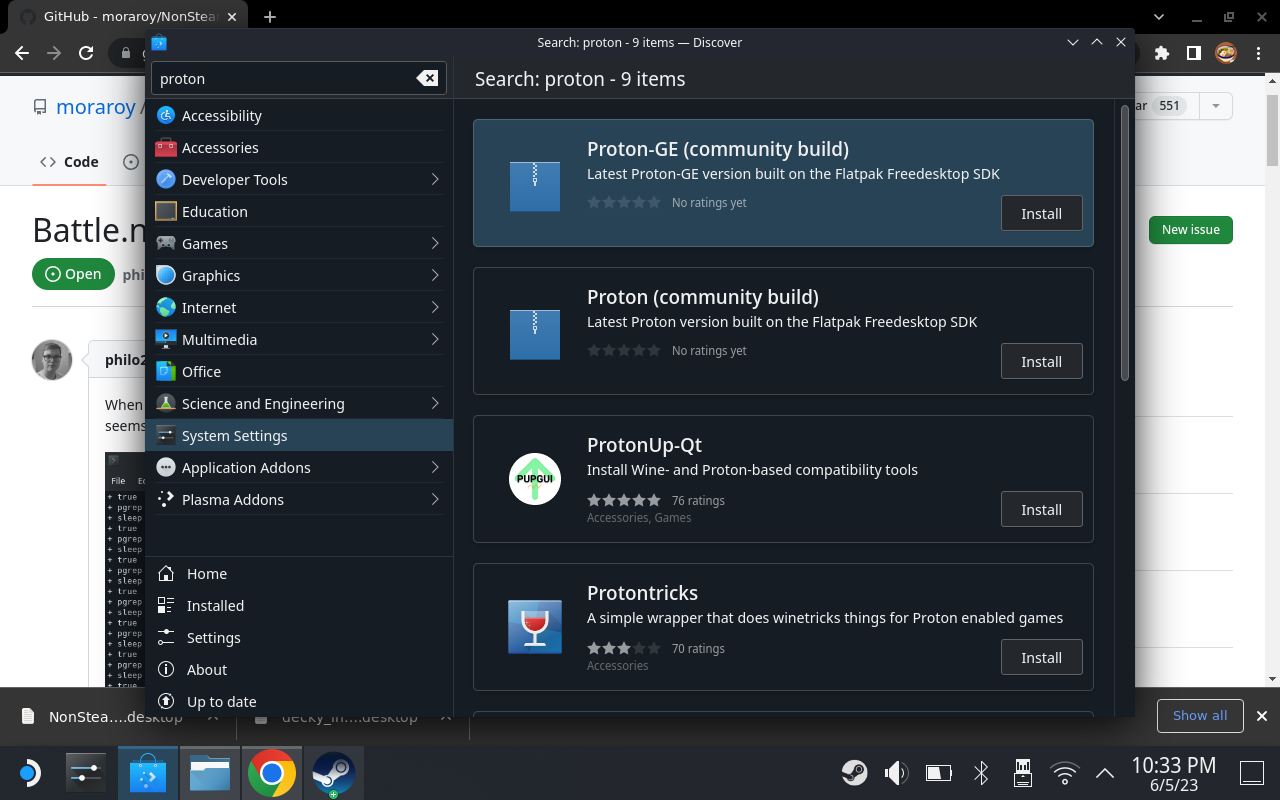Select the Multimedia category icon

coord(163,339)
